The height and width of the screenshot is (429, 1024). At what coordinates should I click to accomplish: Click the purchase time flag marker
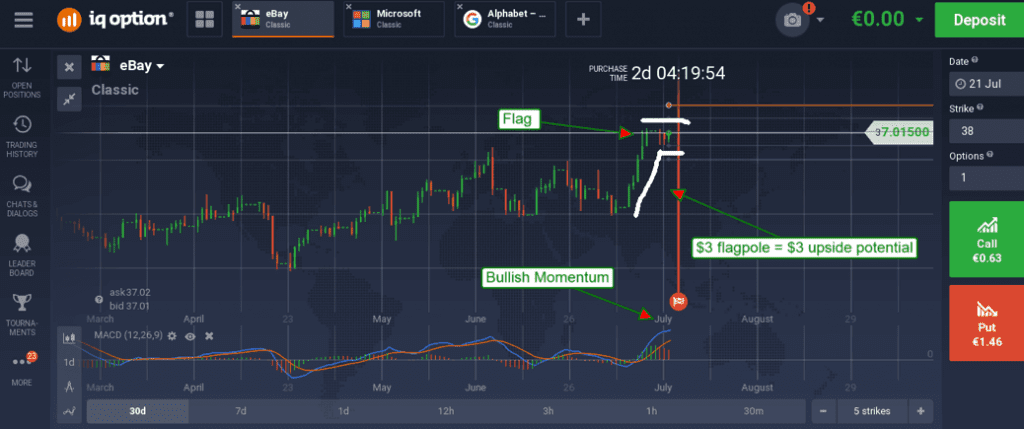tap(679, 301)
